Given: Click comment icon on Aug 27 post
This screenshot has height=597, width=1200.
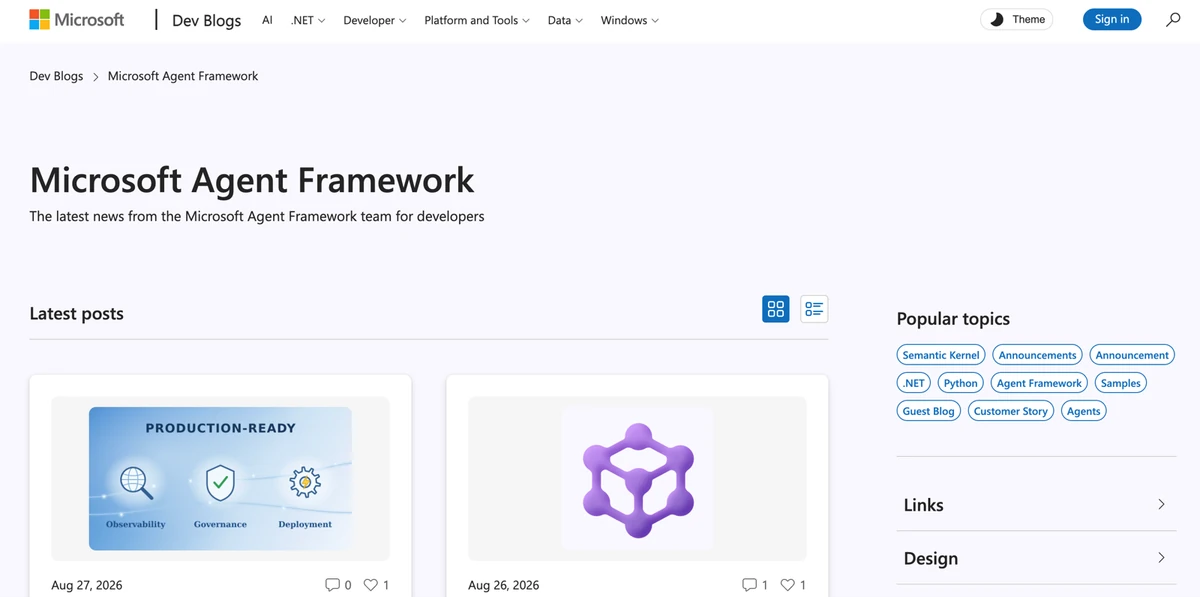Looking at the screenshot, I should (x=333, y=585).
